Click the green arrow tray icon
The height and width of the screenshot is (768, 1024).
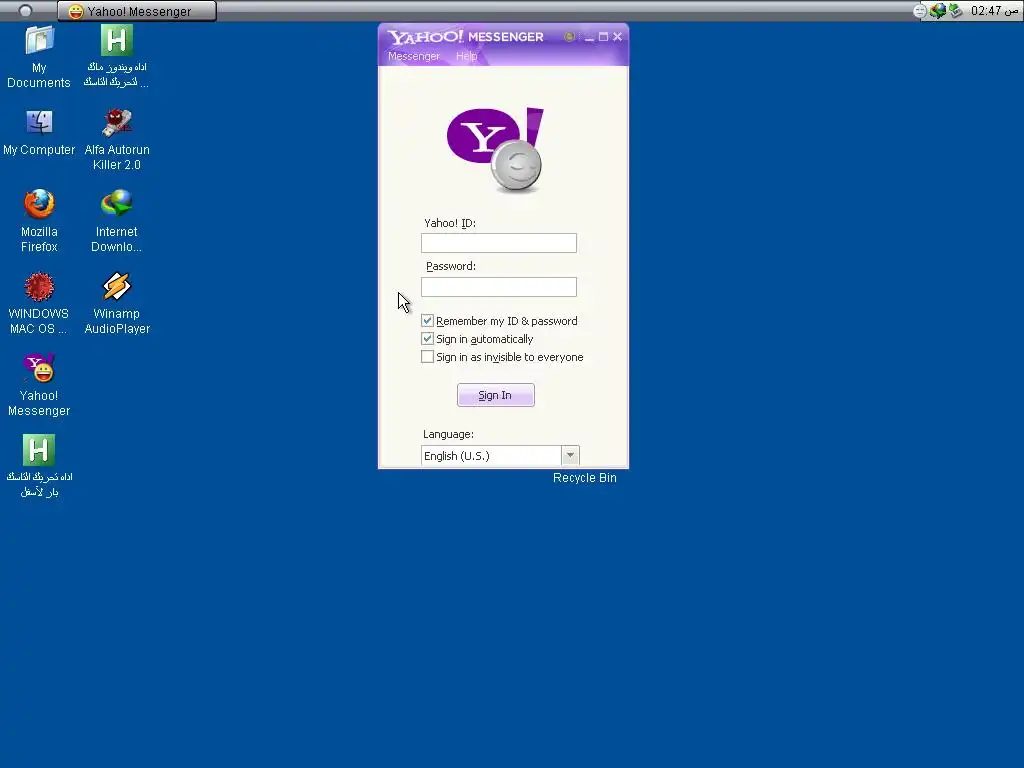pos(955,11)
